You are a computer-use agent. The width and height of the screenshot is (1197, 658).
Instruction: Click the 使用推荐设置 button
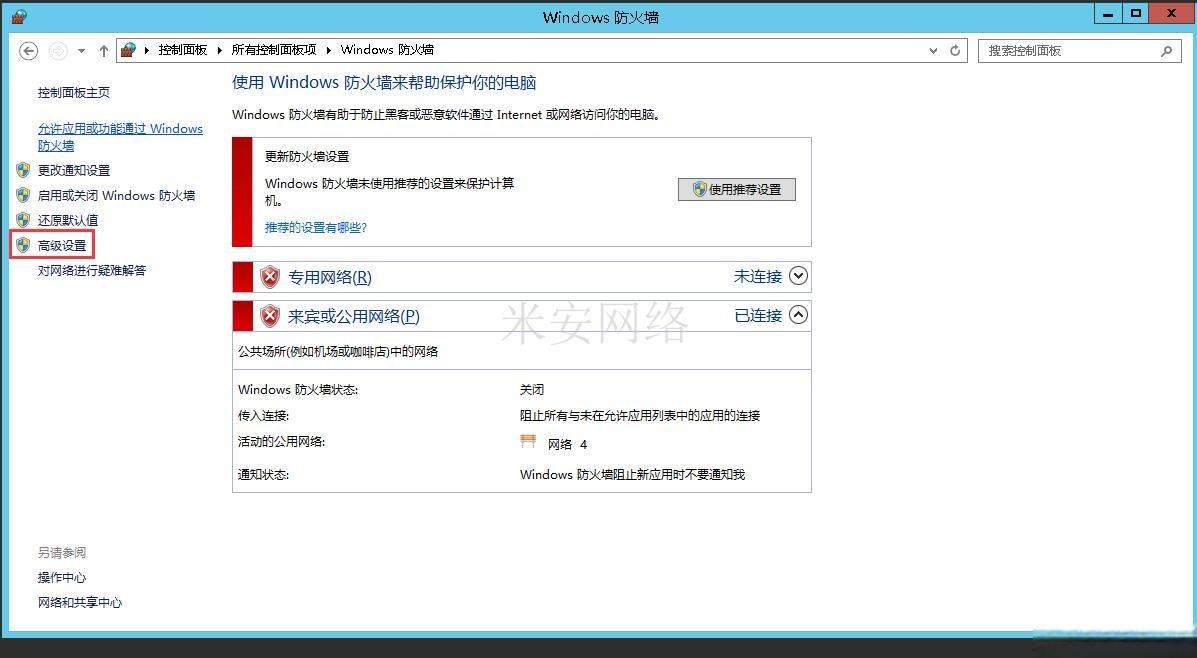click(x=737, y=189)
